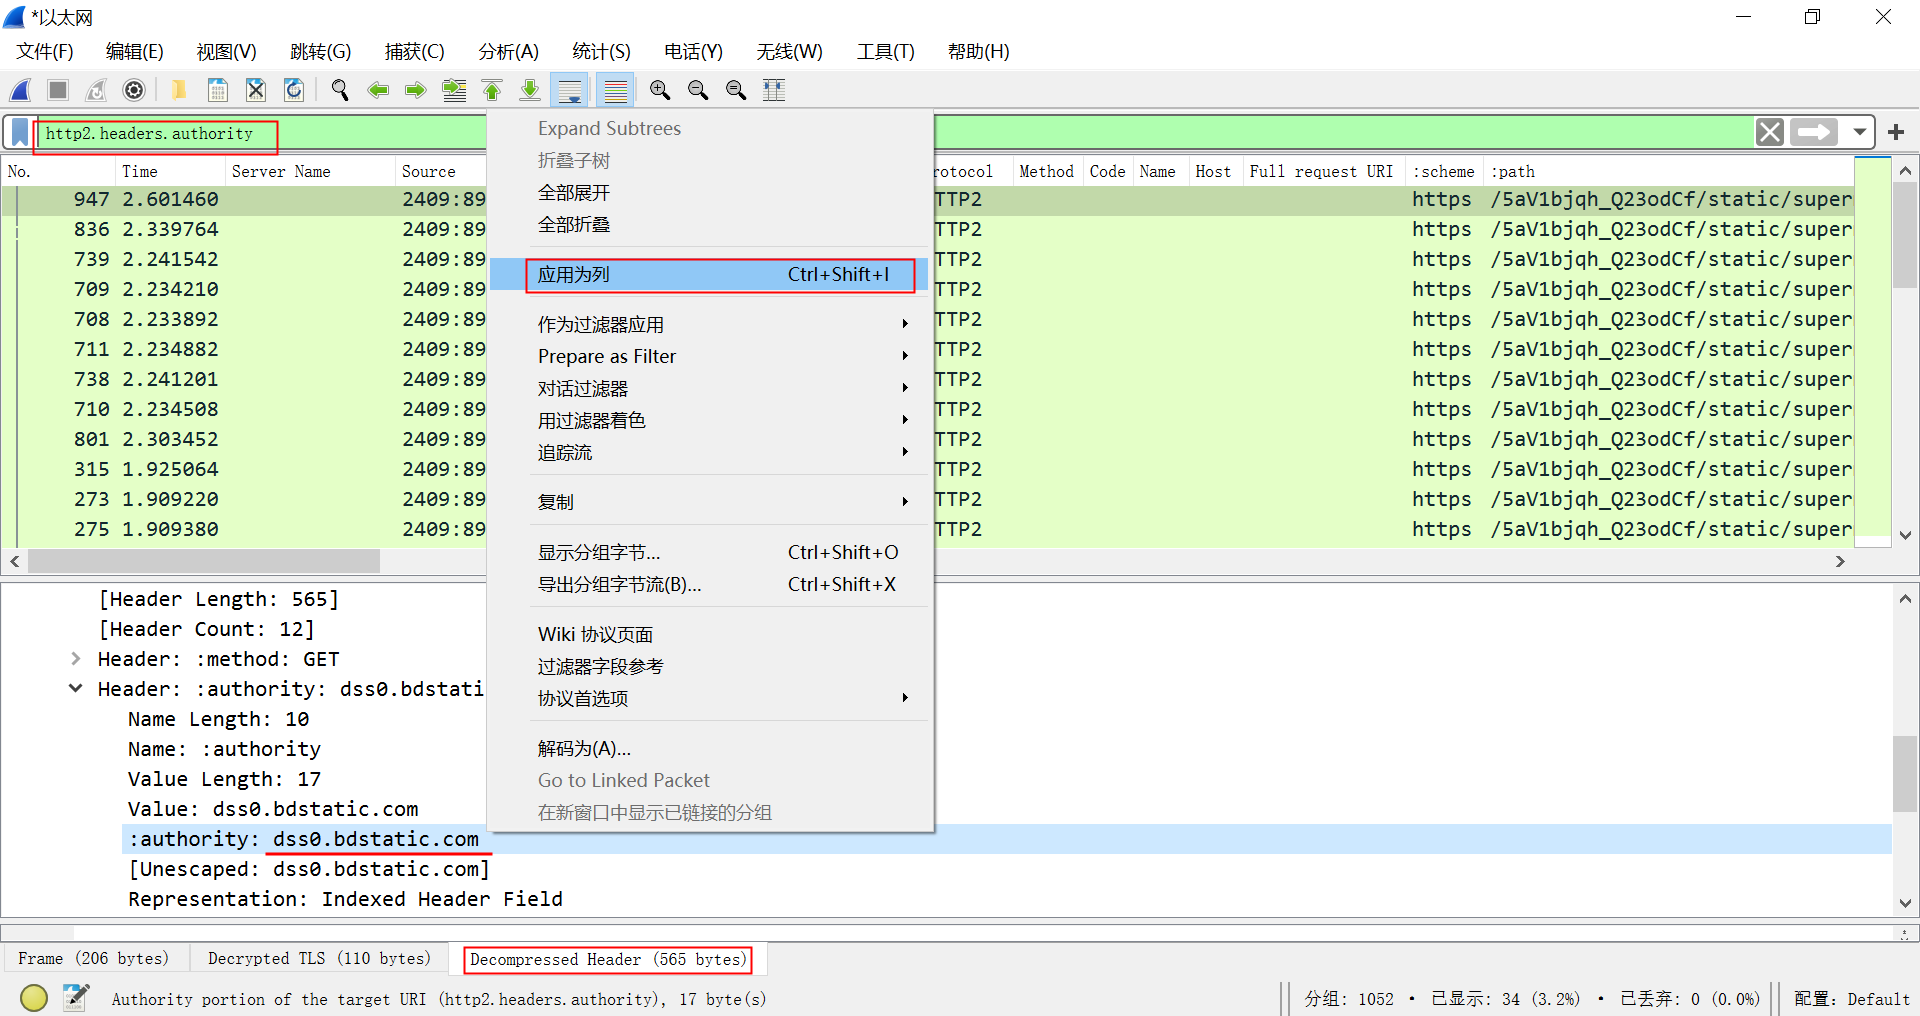Open 追踪流 submenu

(x=709, y=452)
